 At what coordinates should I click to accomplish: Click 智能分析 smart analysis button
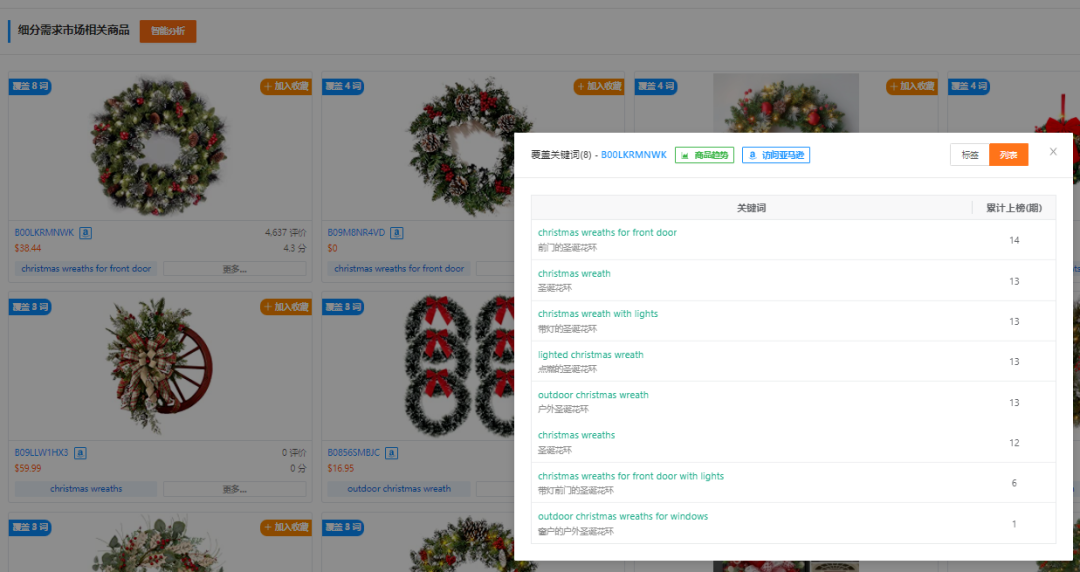(x=168, y=31)
